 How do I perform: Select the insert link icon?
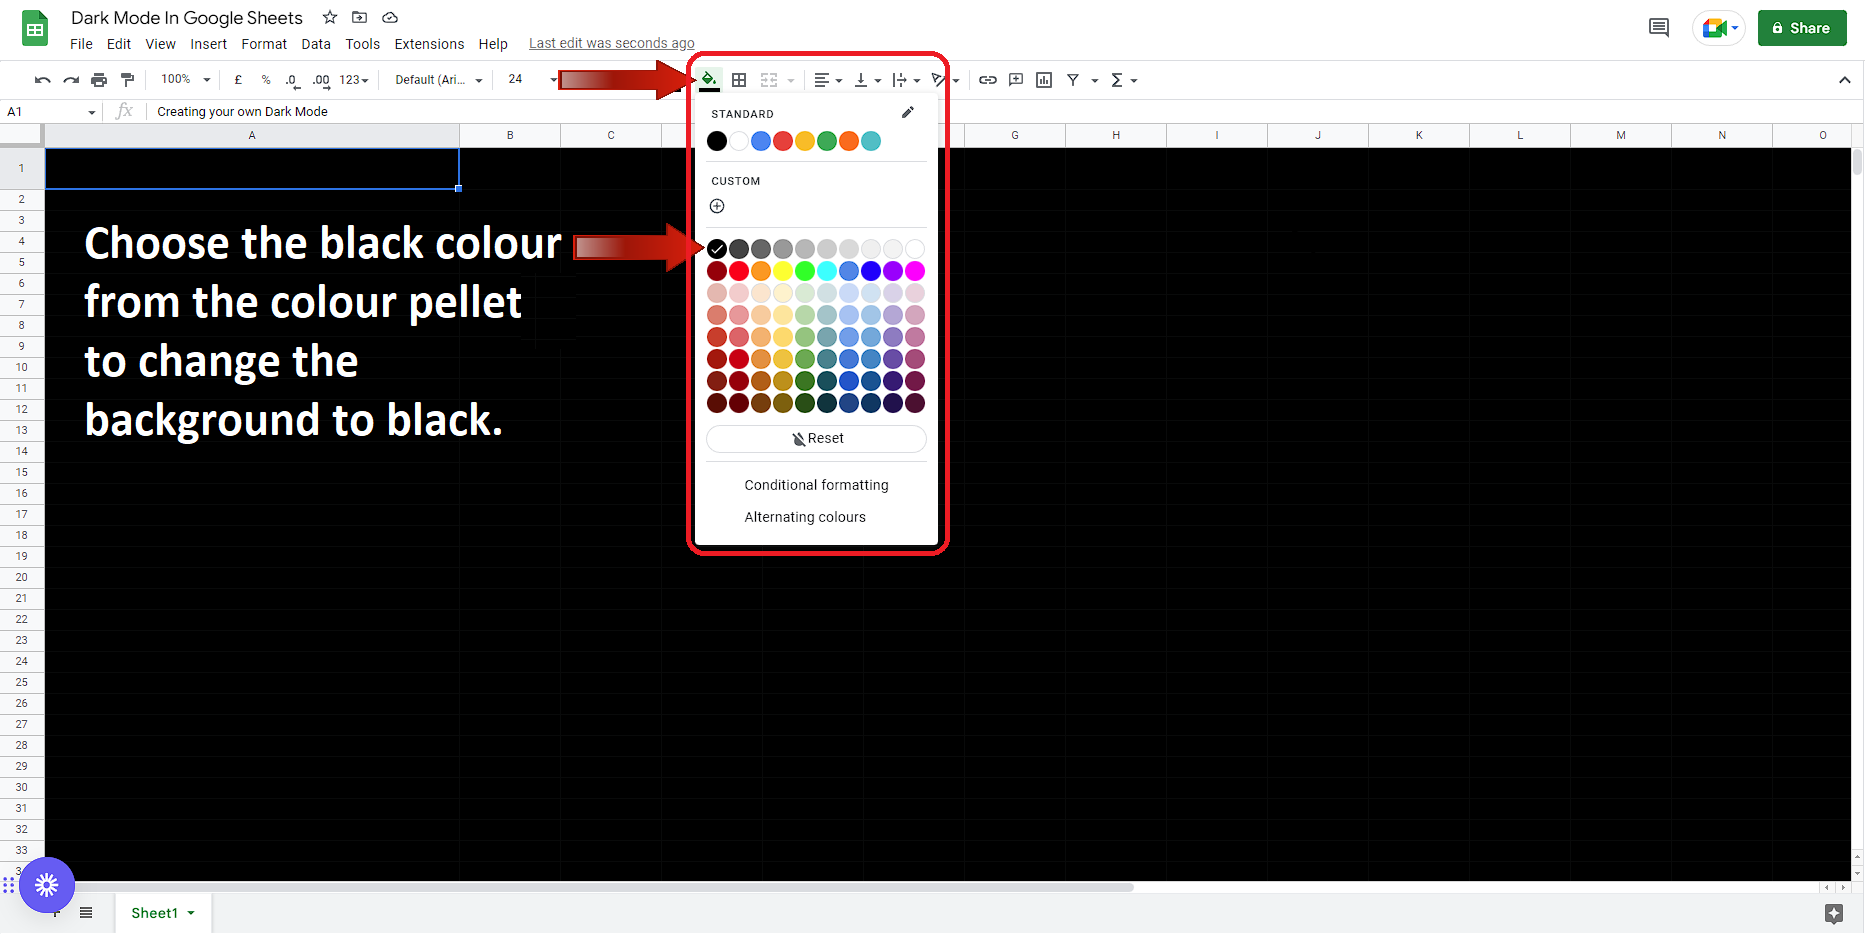point(988,79)
